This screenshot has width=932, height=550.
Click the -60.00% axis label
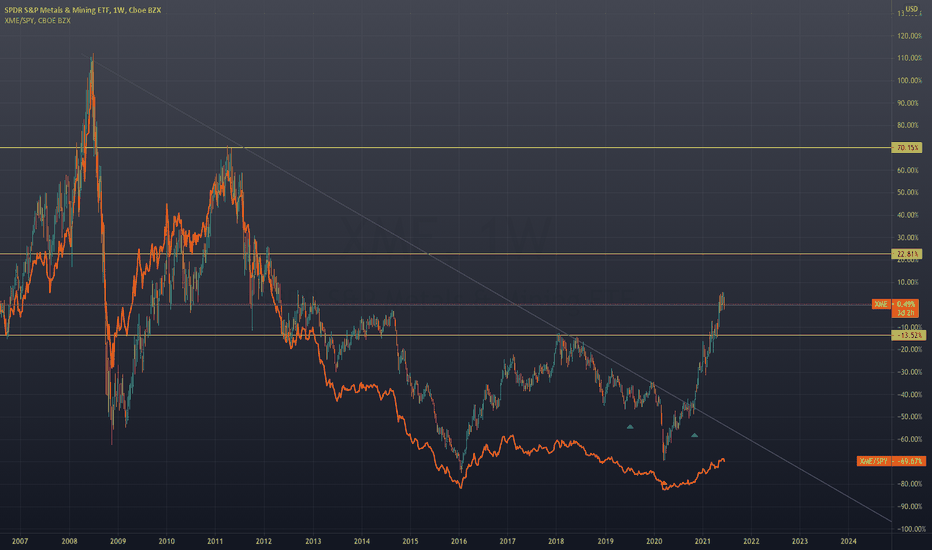tap(909, 439)
